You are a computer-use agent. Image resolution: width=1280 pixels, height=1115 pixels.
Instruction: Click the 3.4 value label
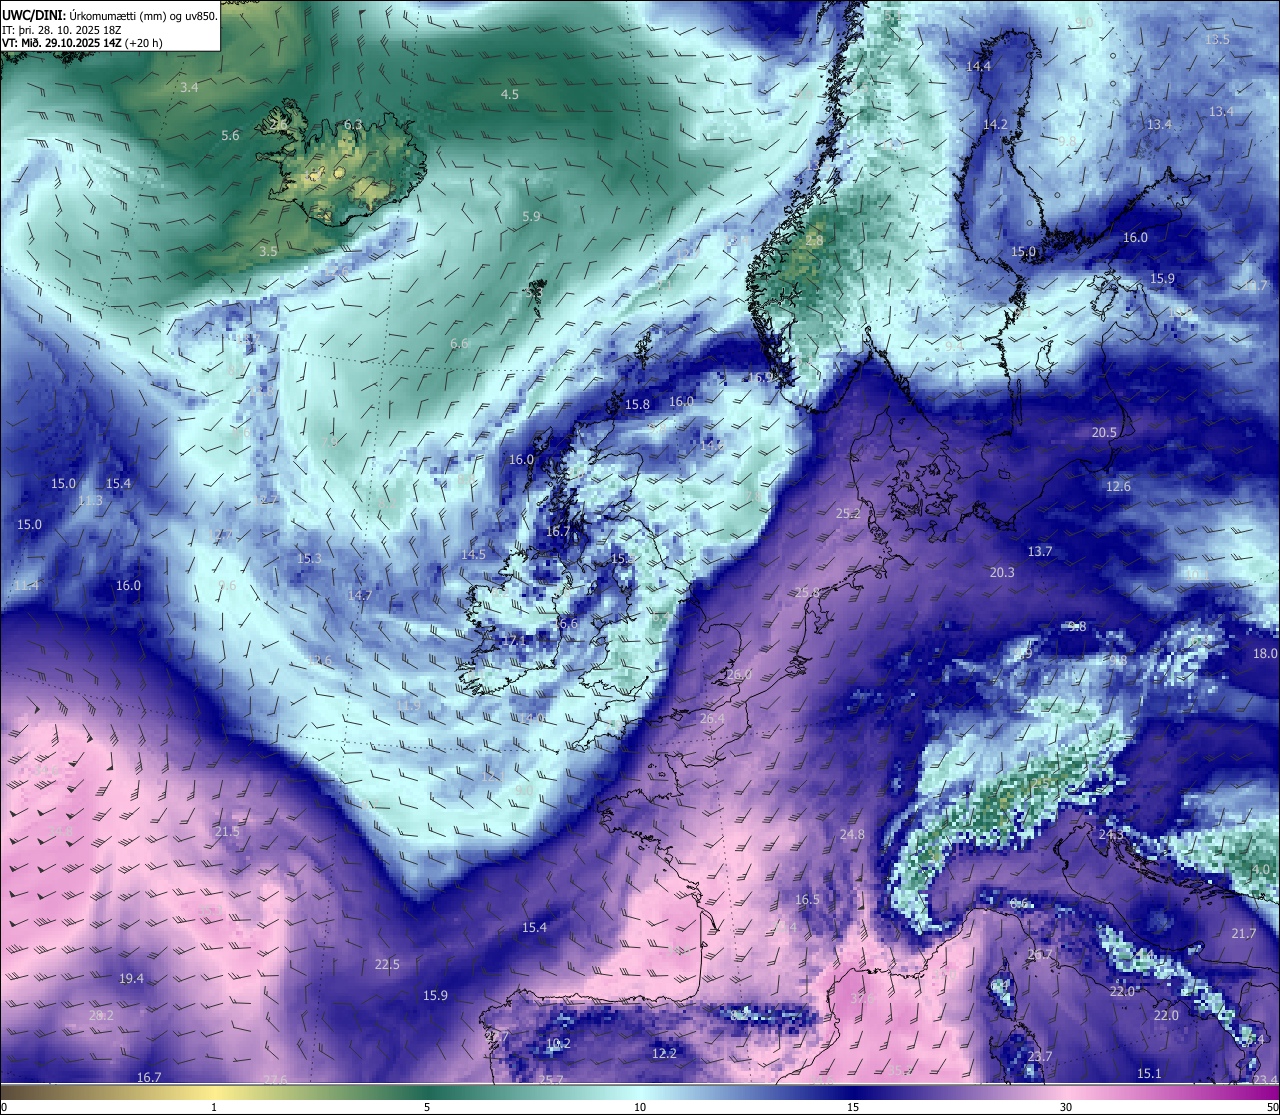189,88
